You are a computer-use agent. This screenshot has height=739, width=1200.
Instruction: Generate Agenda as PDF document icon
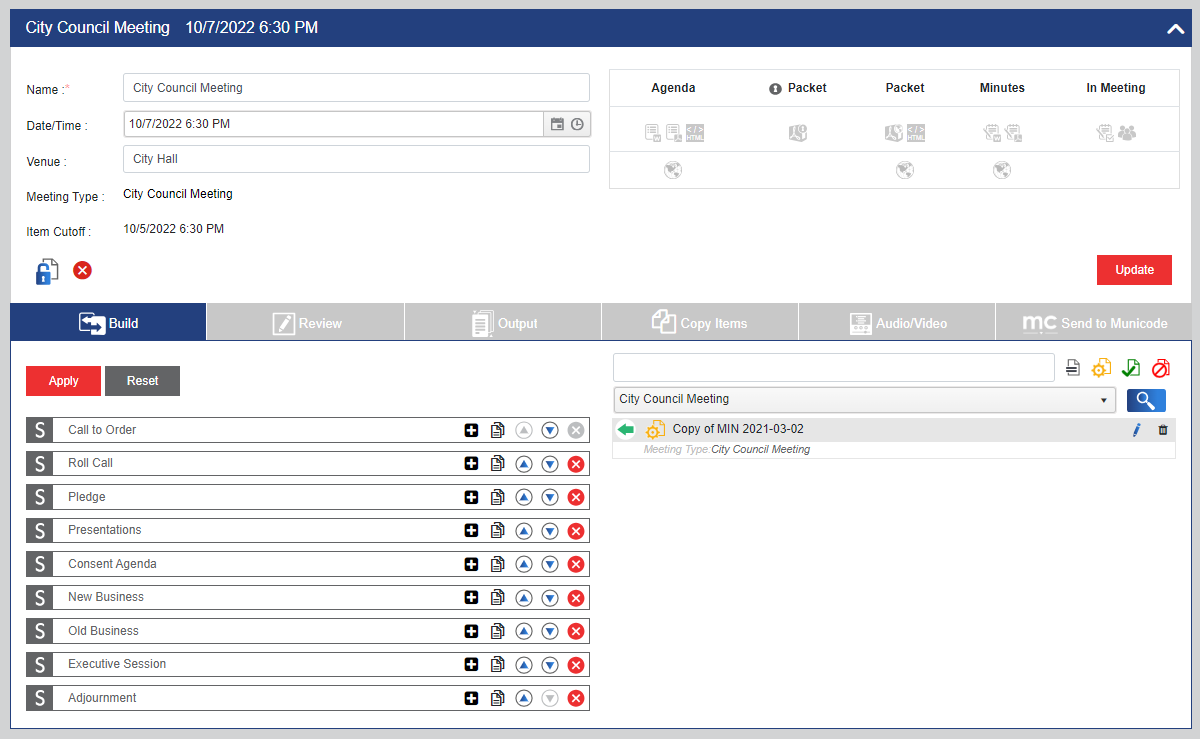coord(673,132)
